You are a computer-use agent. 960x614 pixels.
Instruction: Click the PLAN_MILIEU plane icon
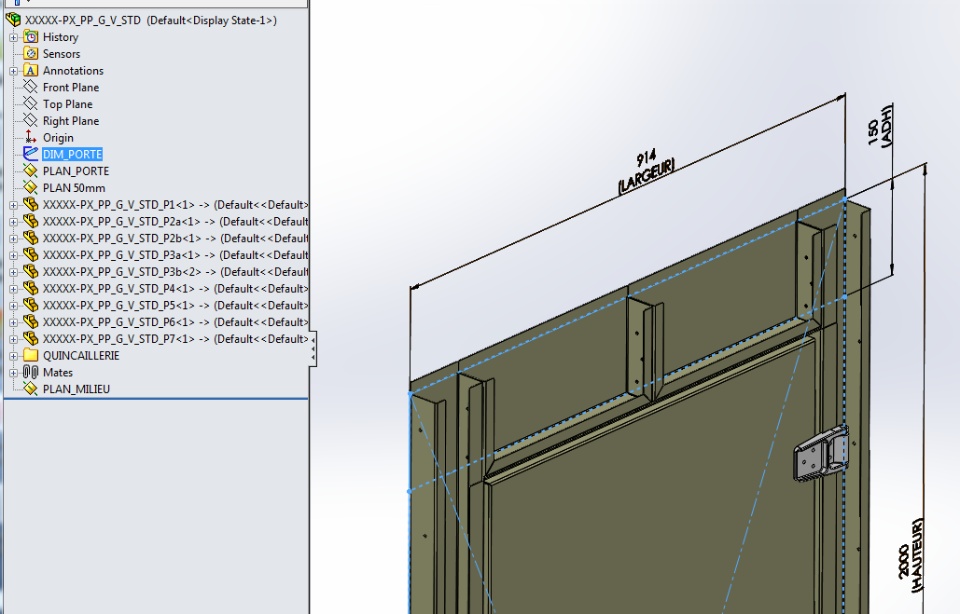pos(31,389)
